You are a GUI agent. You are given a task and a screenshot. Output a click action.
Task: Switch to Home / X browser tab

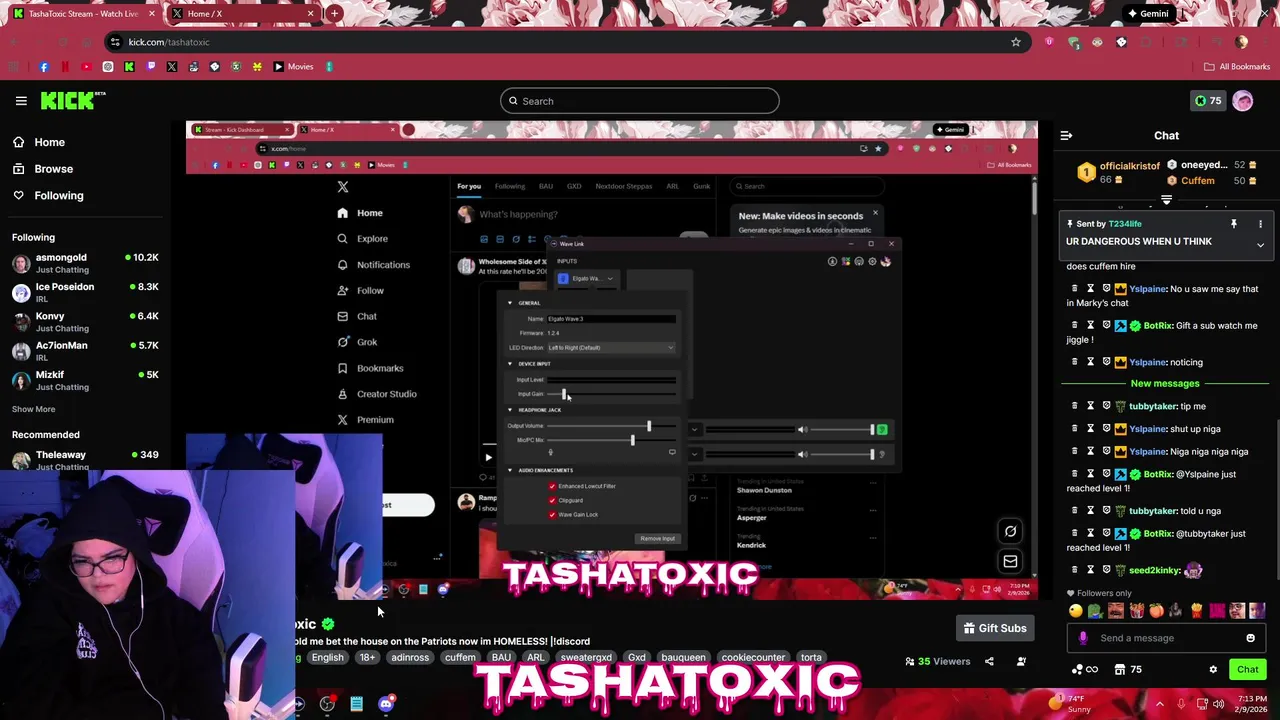click(x=245, y=14)
